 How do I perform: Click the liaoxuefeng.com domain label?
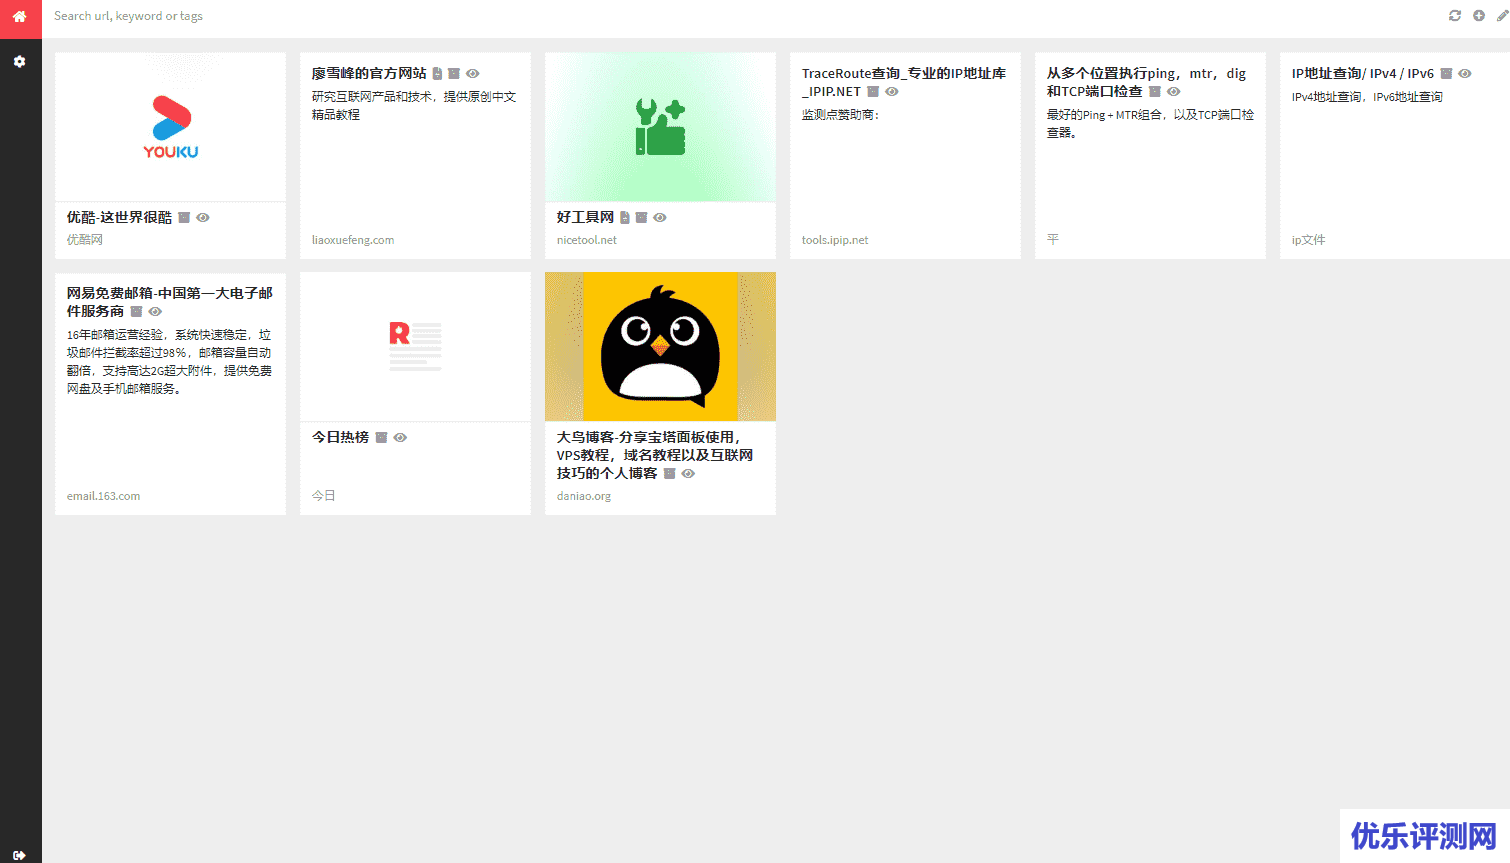click(353, 240)
